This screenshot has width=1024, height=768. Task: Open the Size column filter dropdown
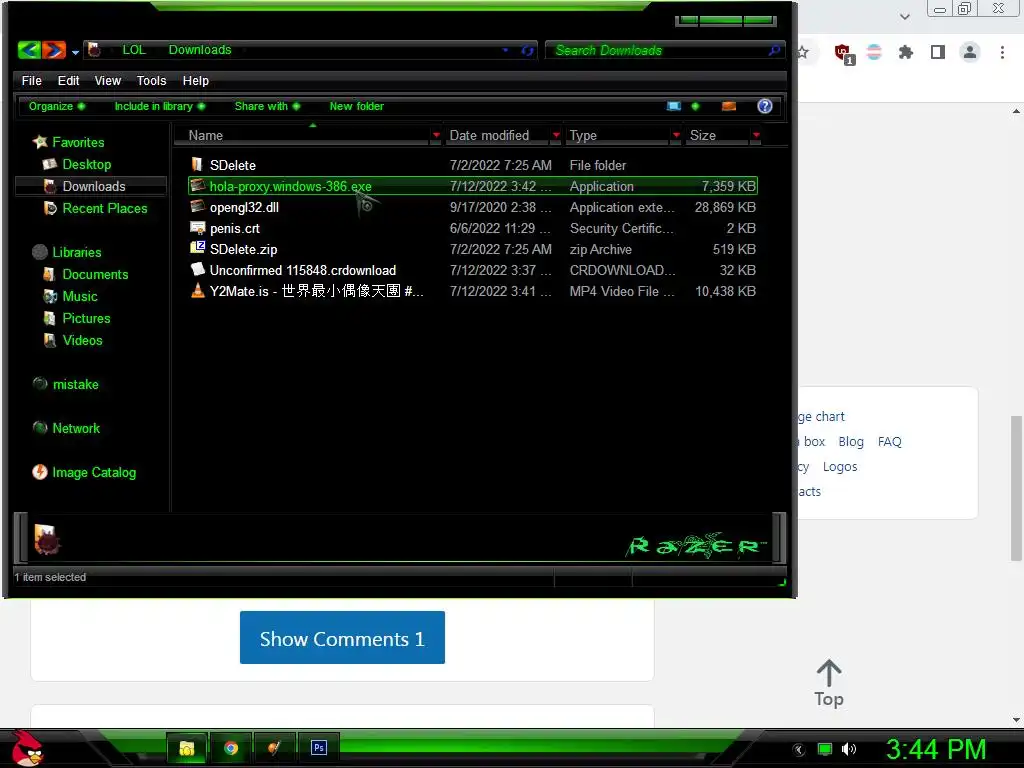coord(756,135)
